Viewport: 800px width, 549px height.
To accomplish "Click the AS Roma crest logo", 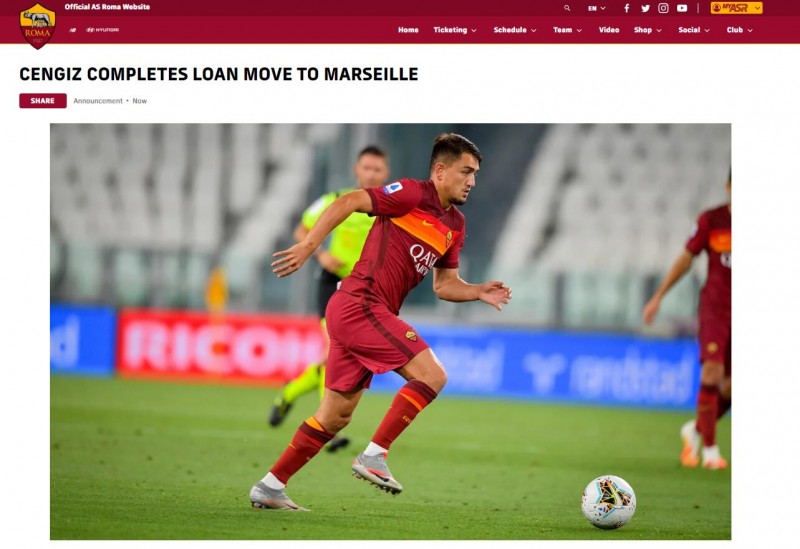I will [38, 26].
